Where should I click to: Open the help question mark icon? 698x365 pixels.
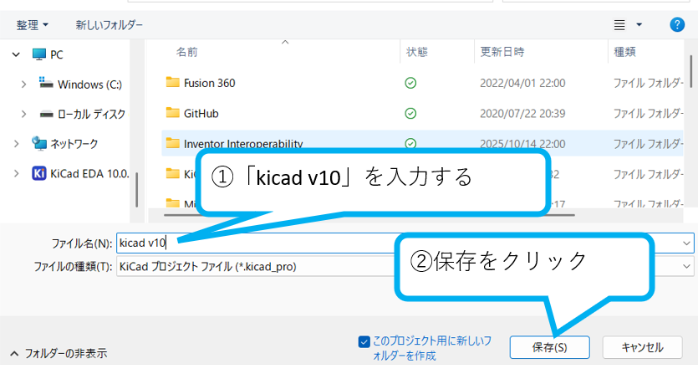pos(677,25)
